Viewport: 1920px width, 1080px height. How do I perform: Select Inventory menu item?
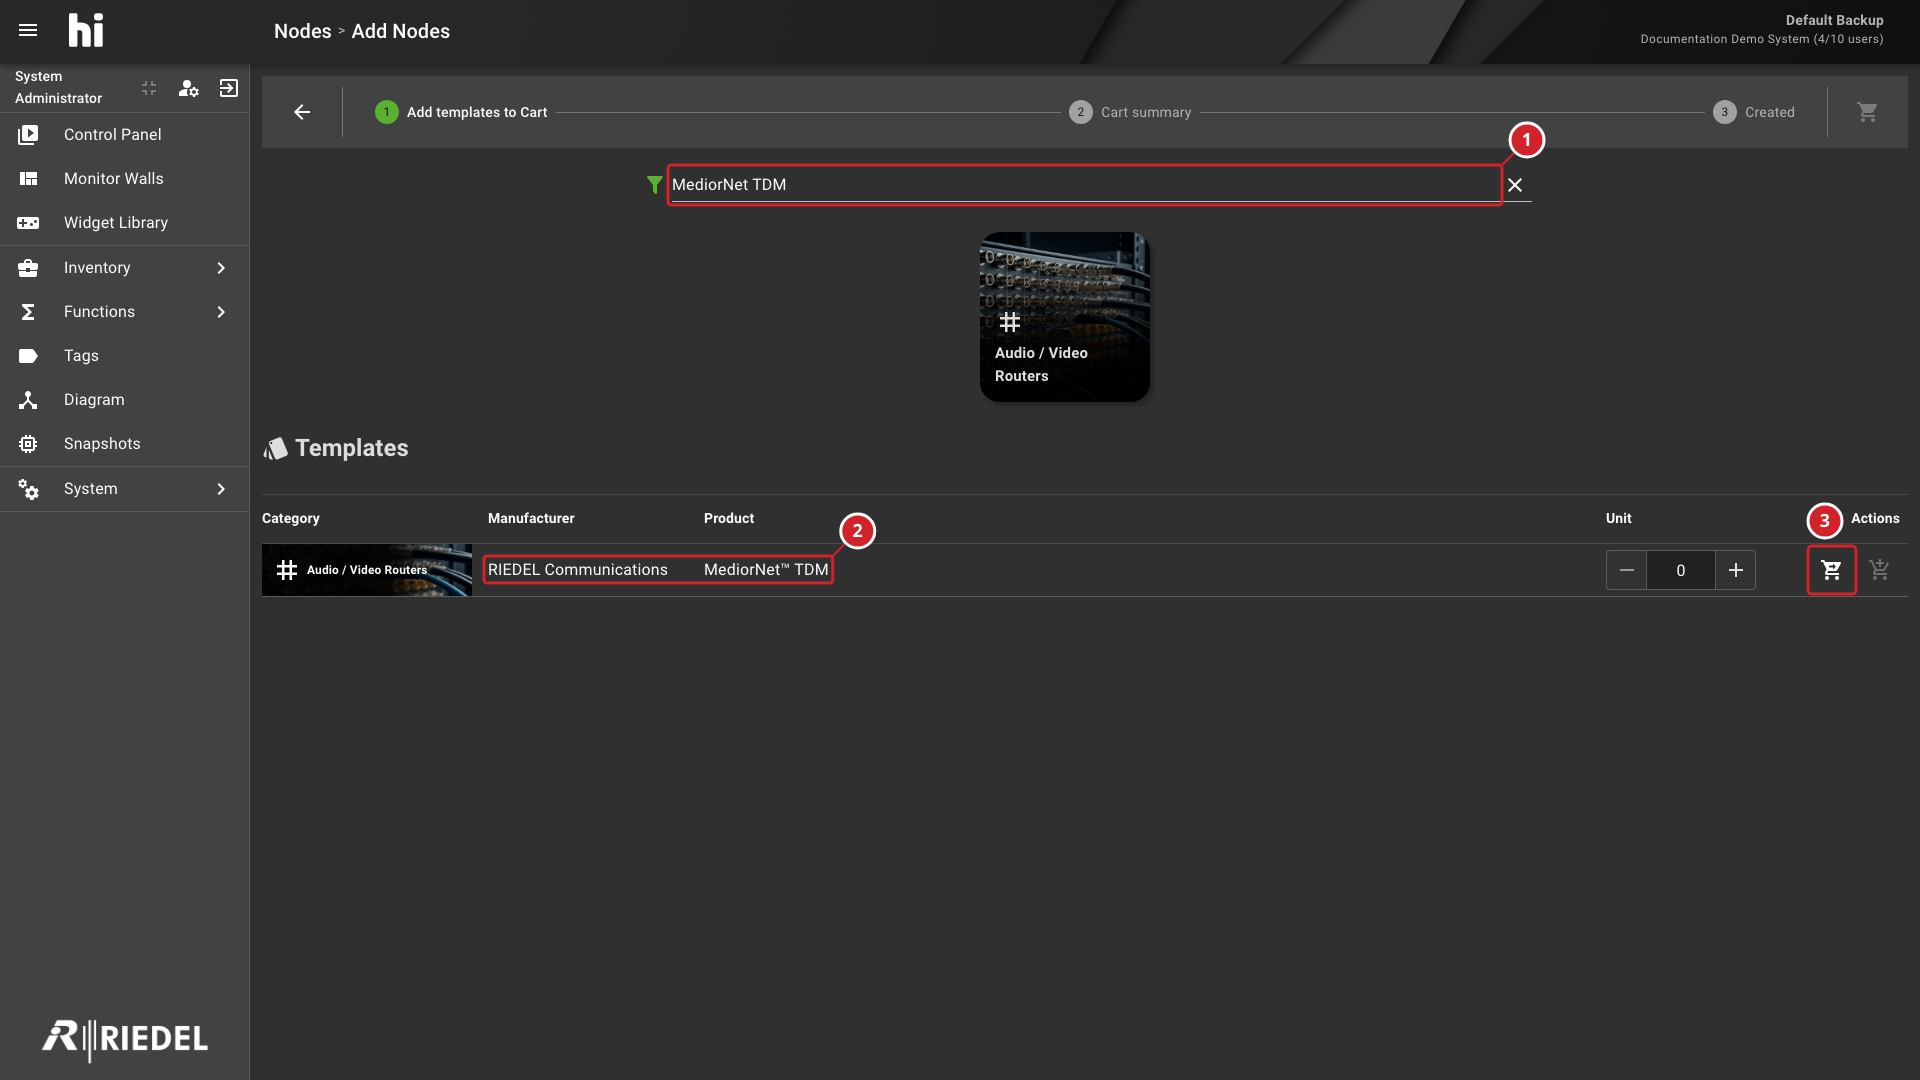coord(124,268)
